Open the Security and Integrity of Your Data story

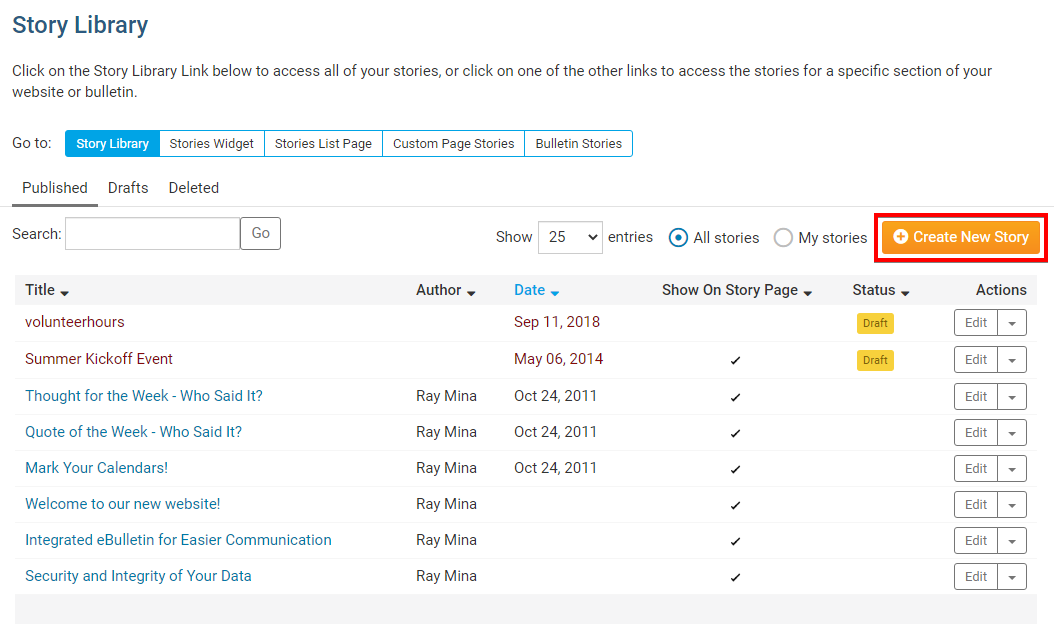coord(138,576)
